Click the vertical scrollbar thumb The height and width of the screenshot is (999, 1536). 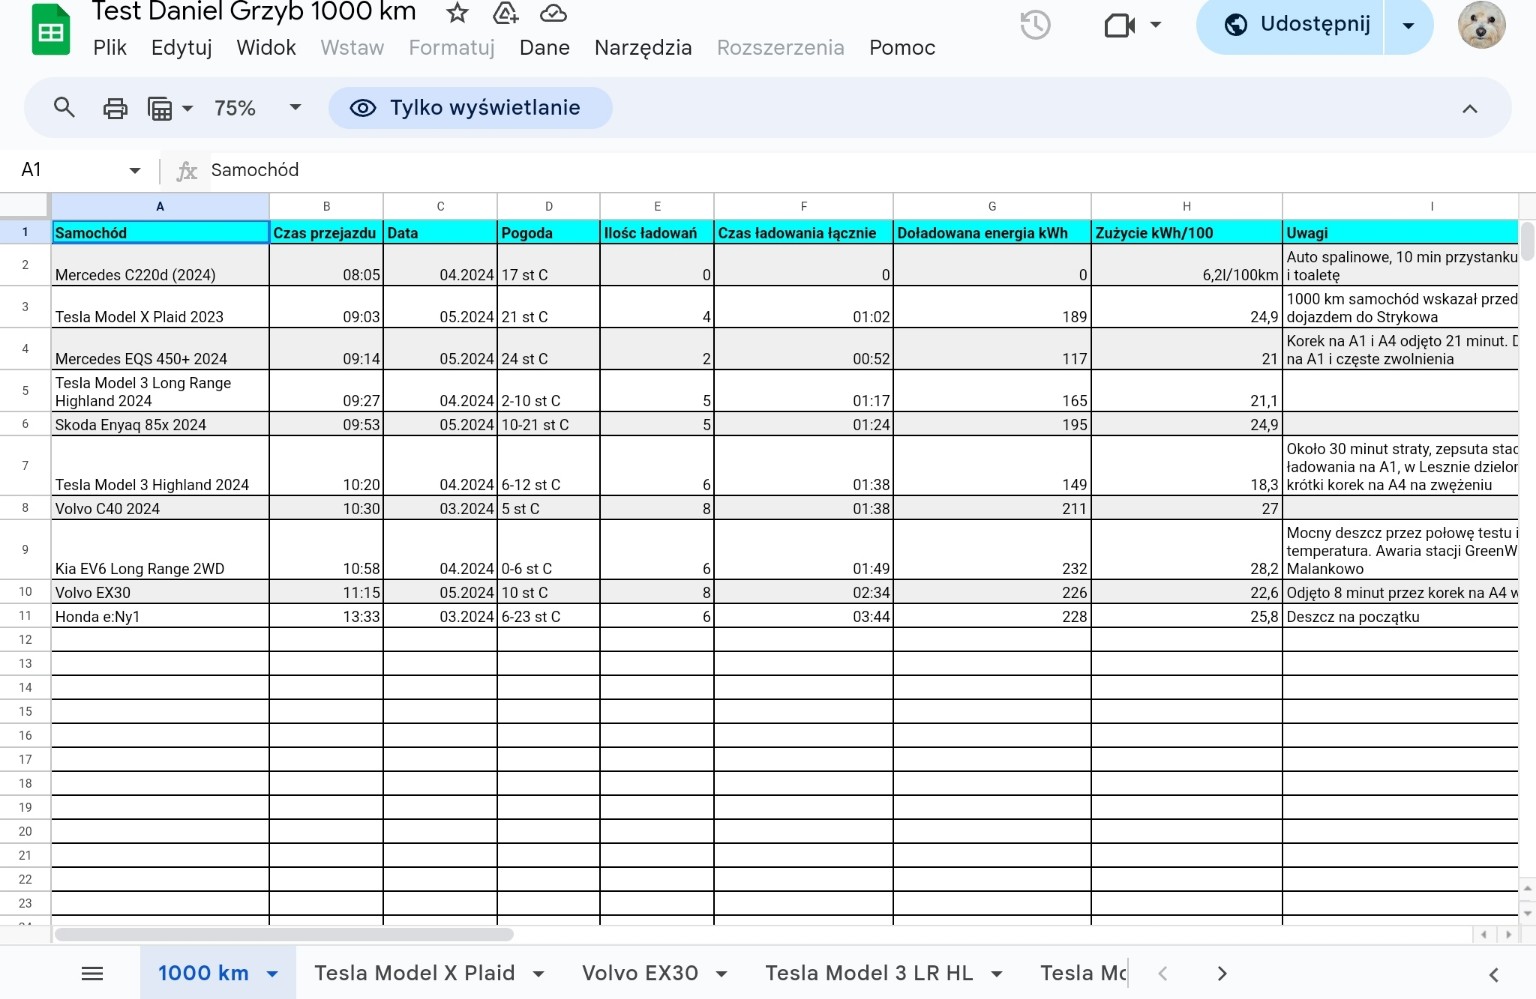coord(1527,242)
